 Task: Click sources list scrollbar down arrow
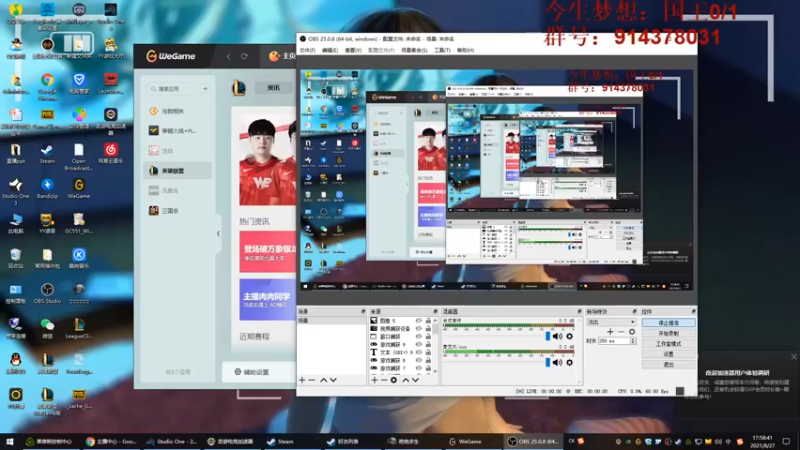coord(435,371)
